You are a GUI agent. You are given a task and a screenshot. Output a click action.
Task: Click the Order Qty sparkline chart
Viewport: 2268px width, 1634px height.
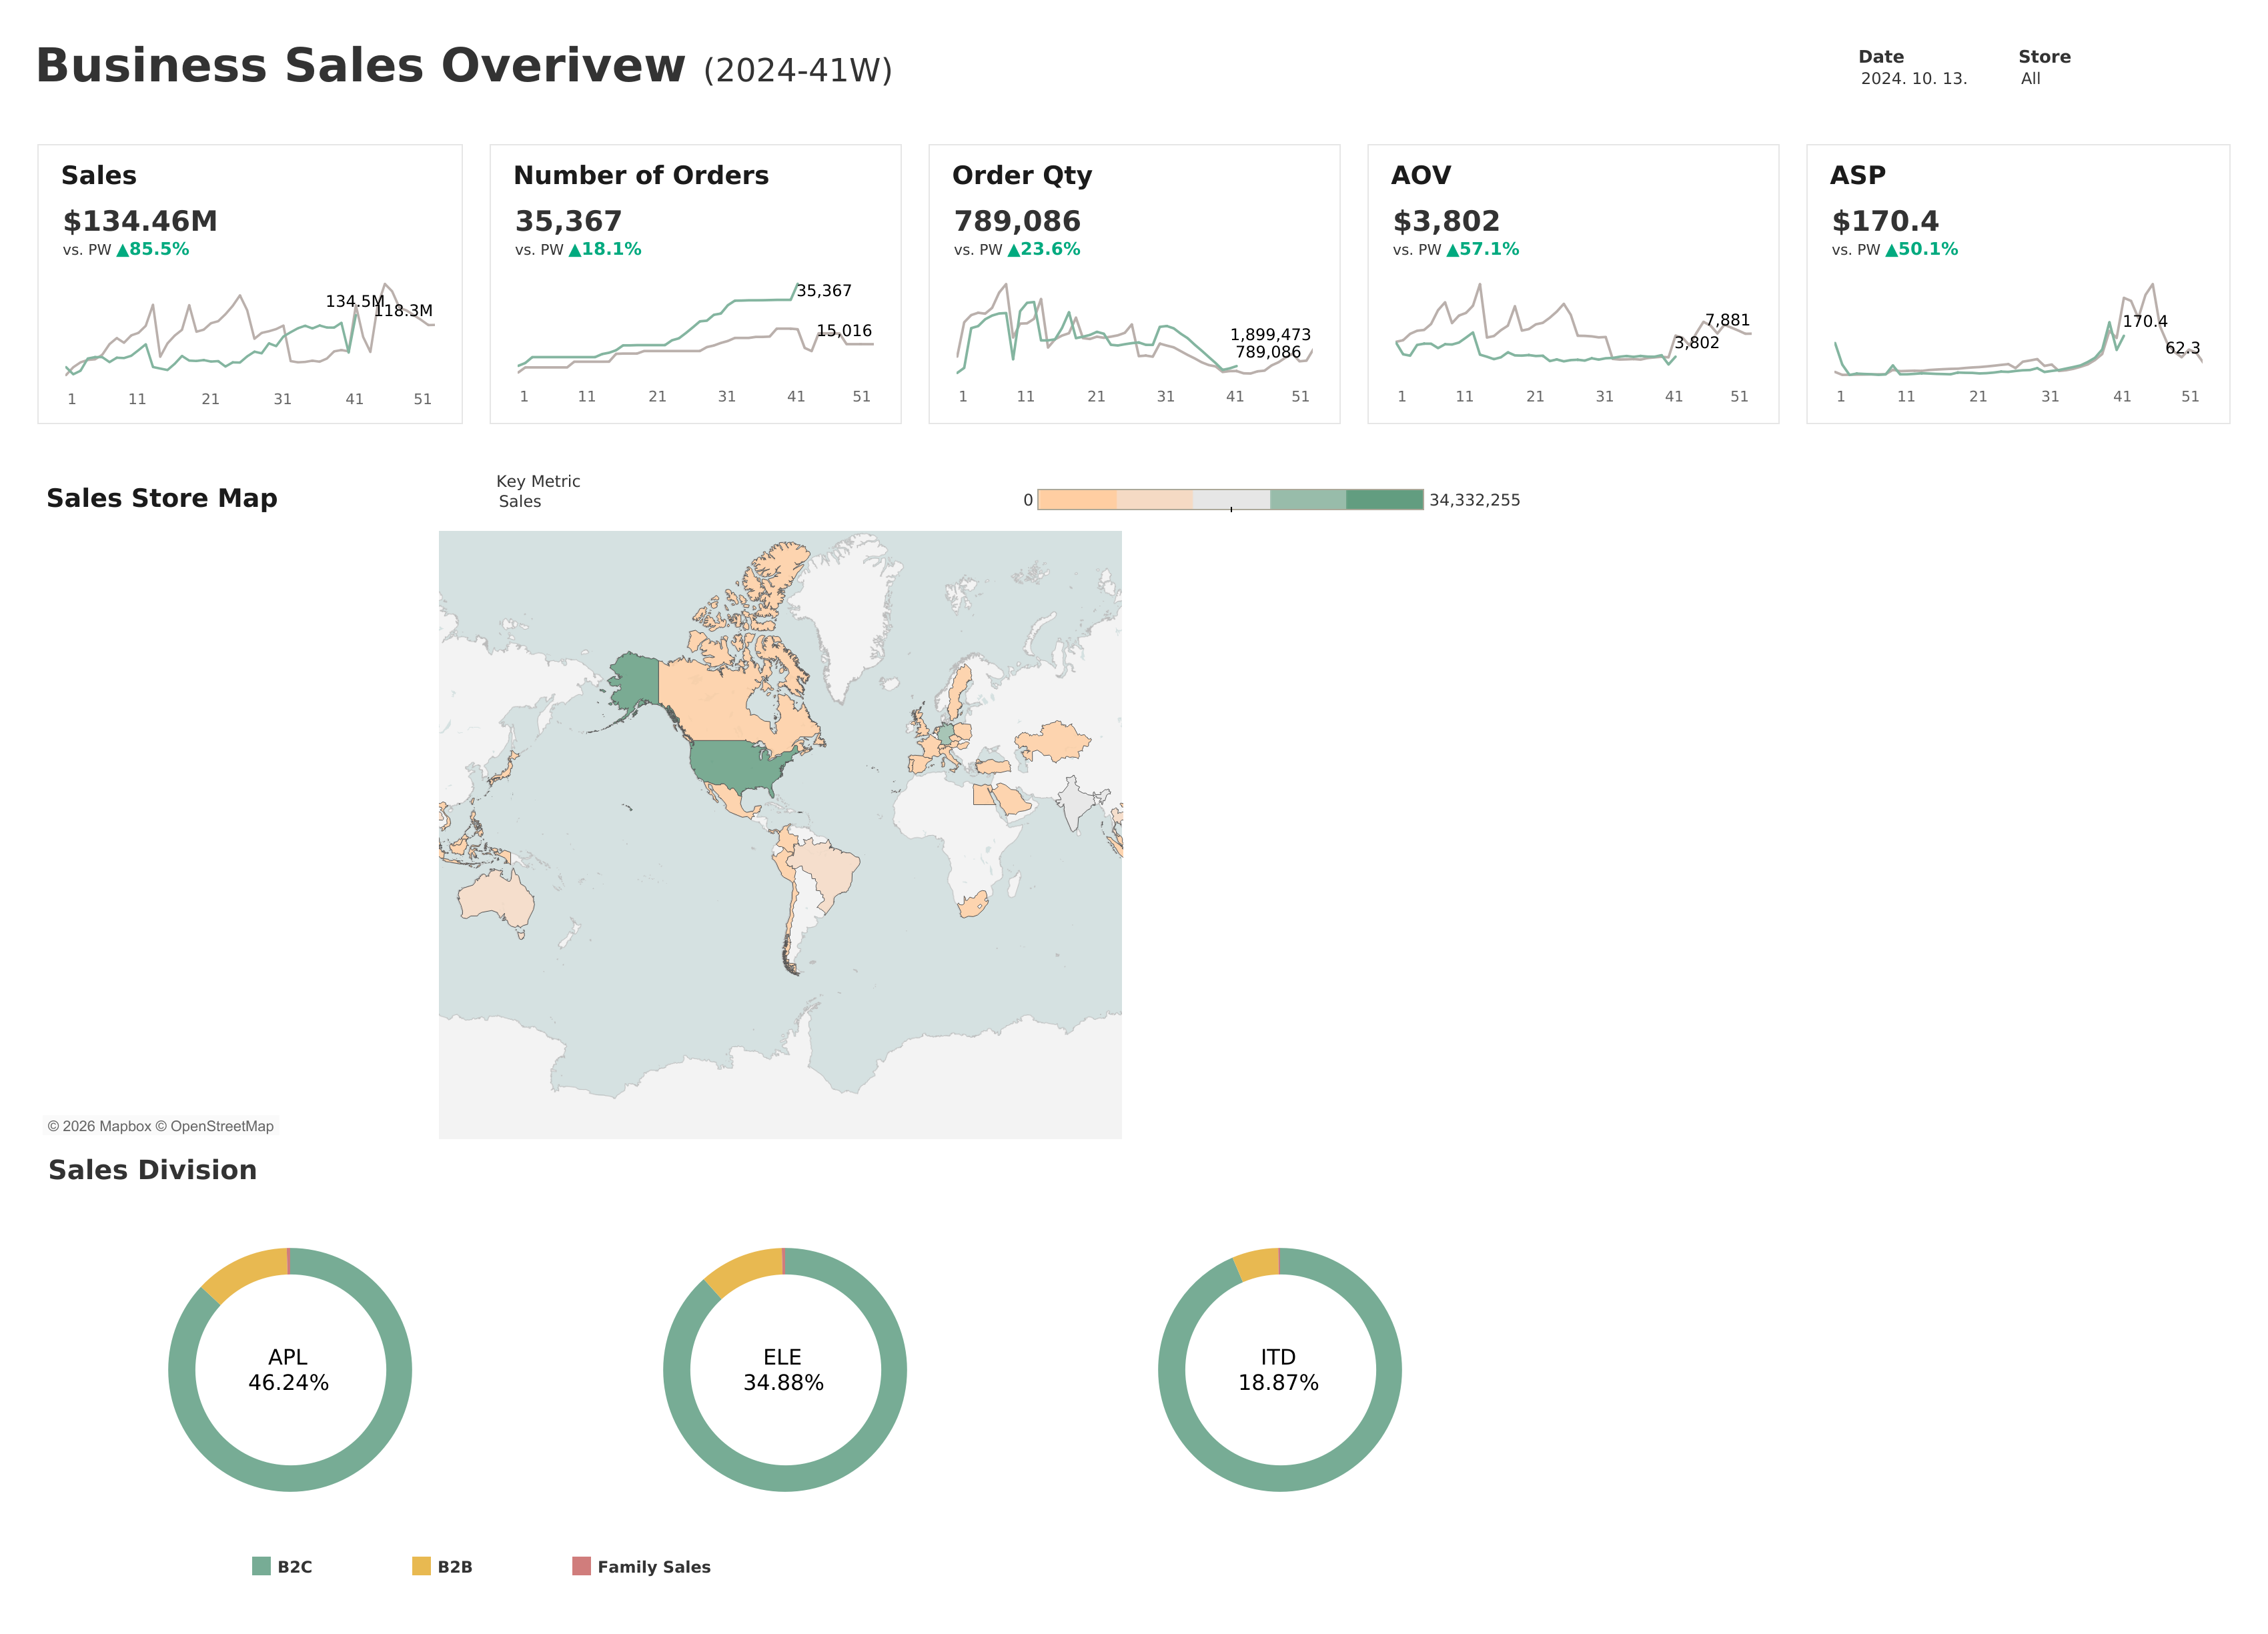[1134, 330]
